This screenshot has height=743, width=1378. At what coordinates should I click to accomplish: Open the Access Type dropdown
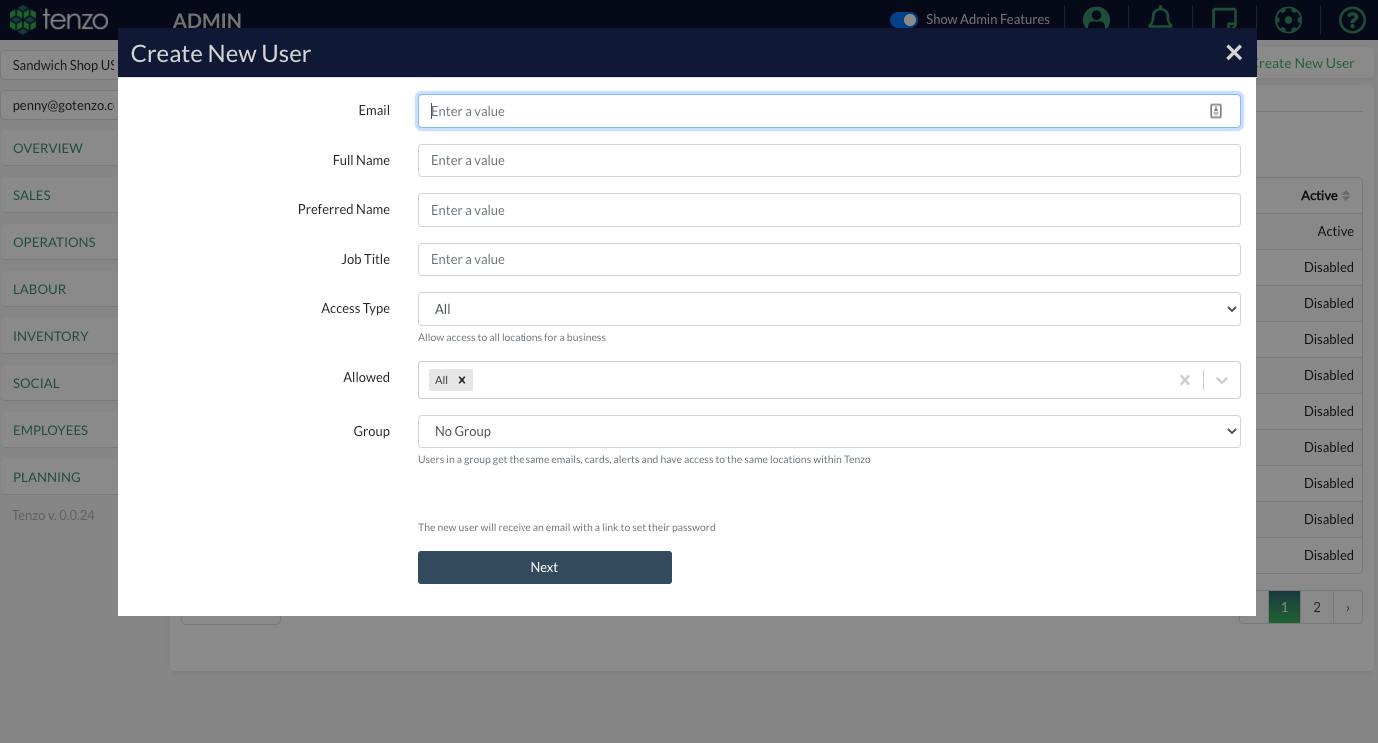(829, 309)
